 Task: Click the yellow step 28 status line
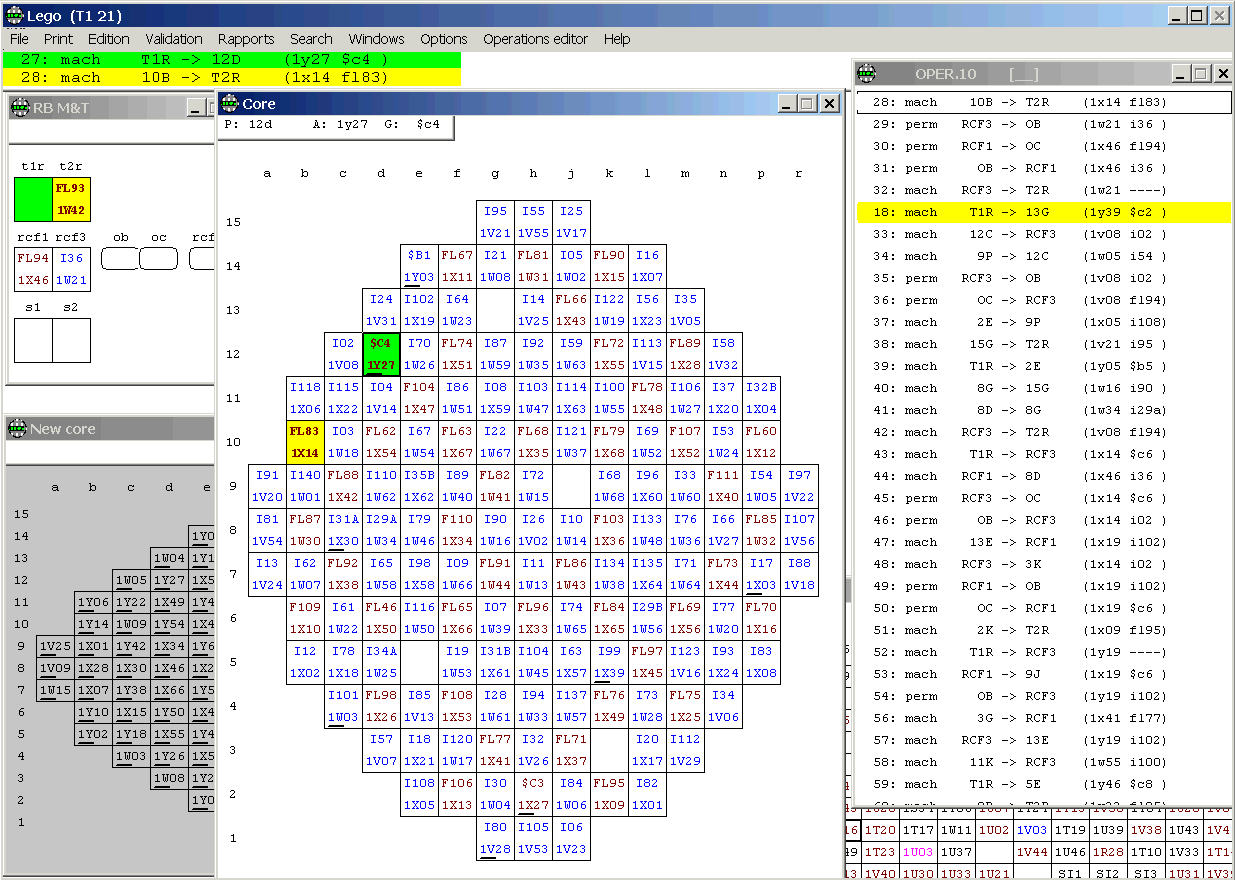[231, 77]
